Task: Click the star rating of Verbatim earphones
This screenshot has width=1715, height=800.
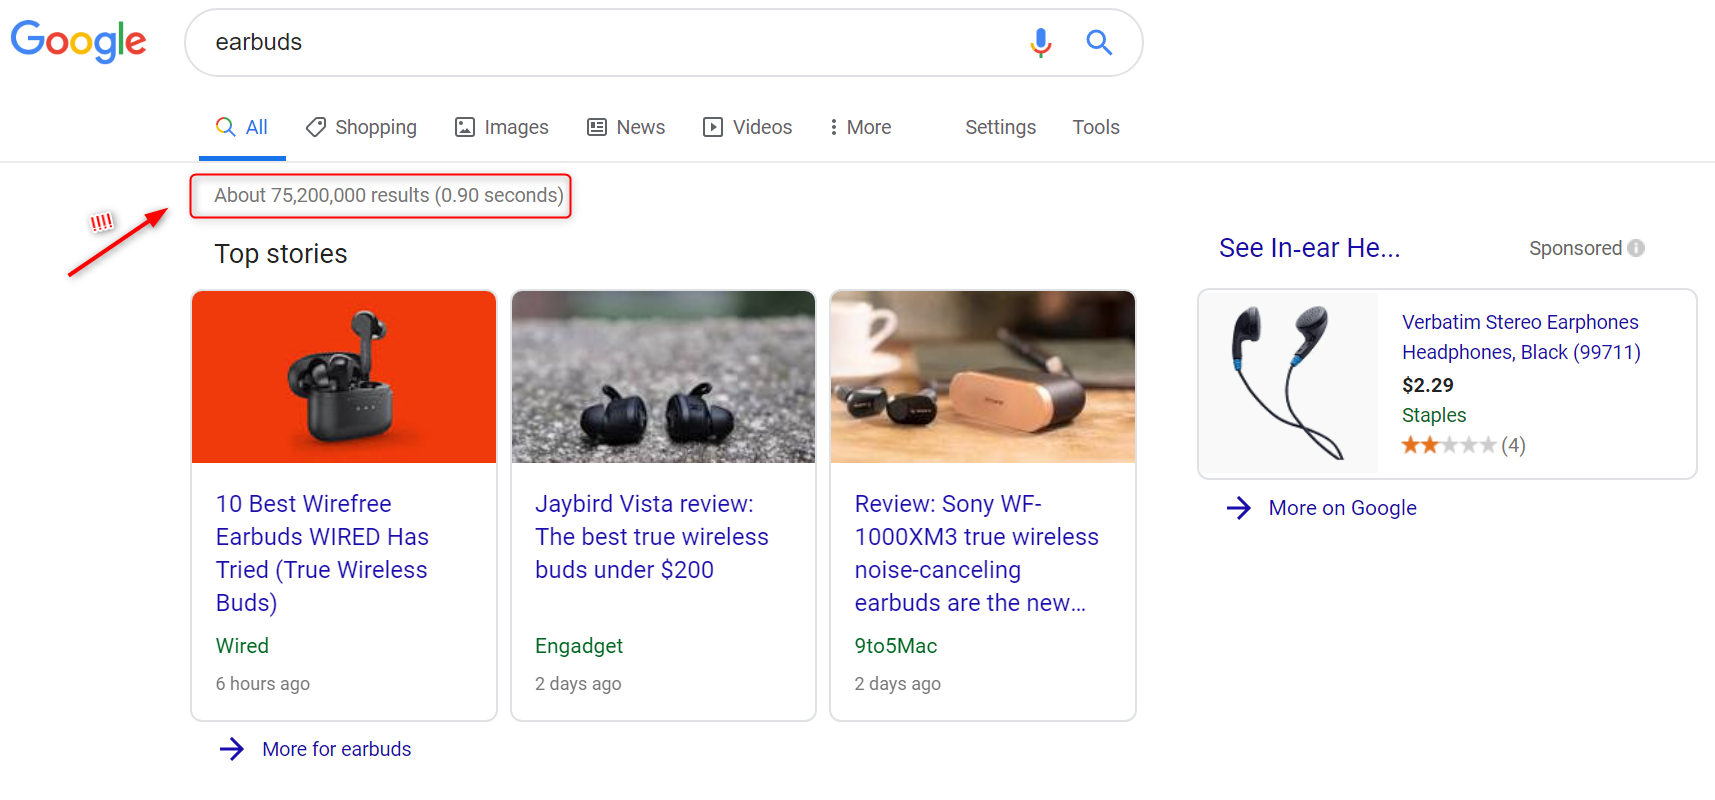Action: (x=1449, y=445)
